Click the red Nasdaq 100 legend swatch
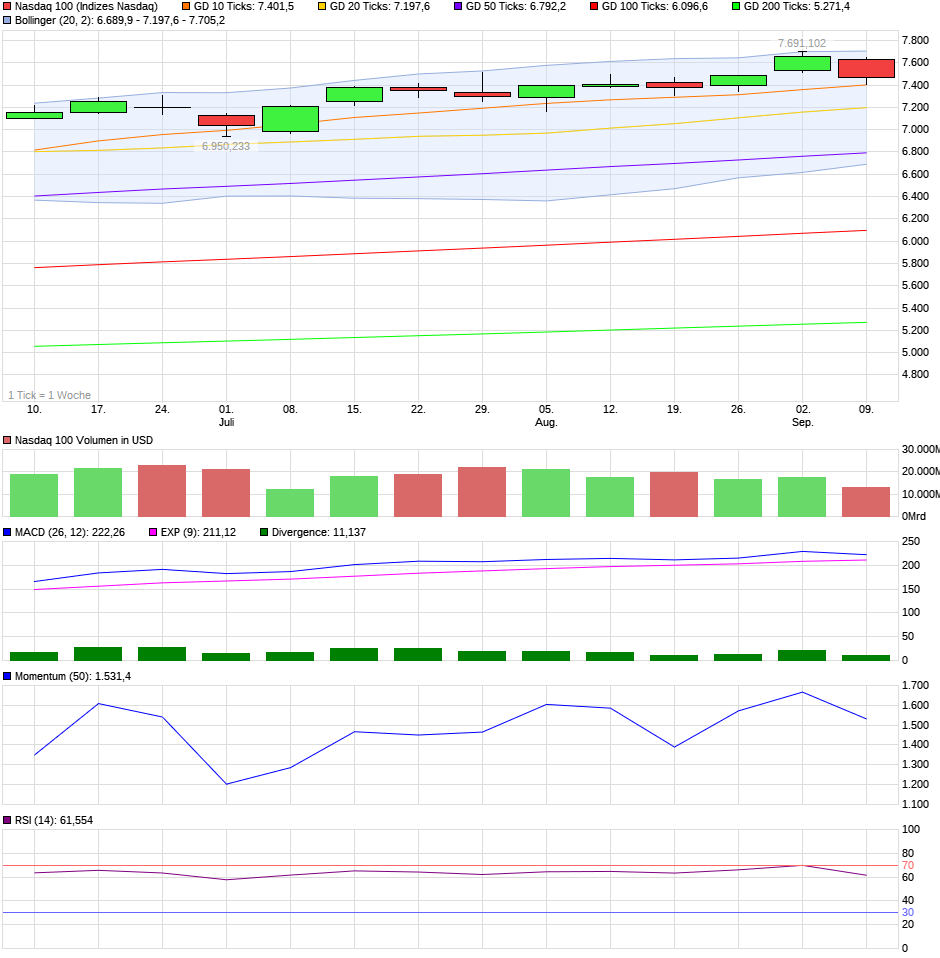This screenshot has height=958, width=940. click(7, 6)
